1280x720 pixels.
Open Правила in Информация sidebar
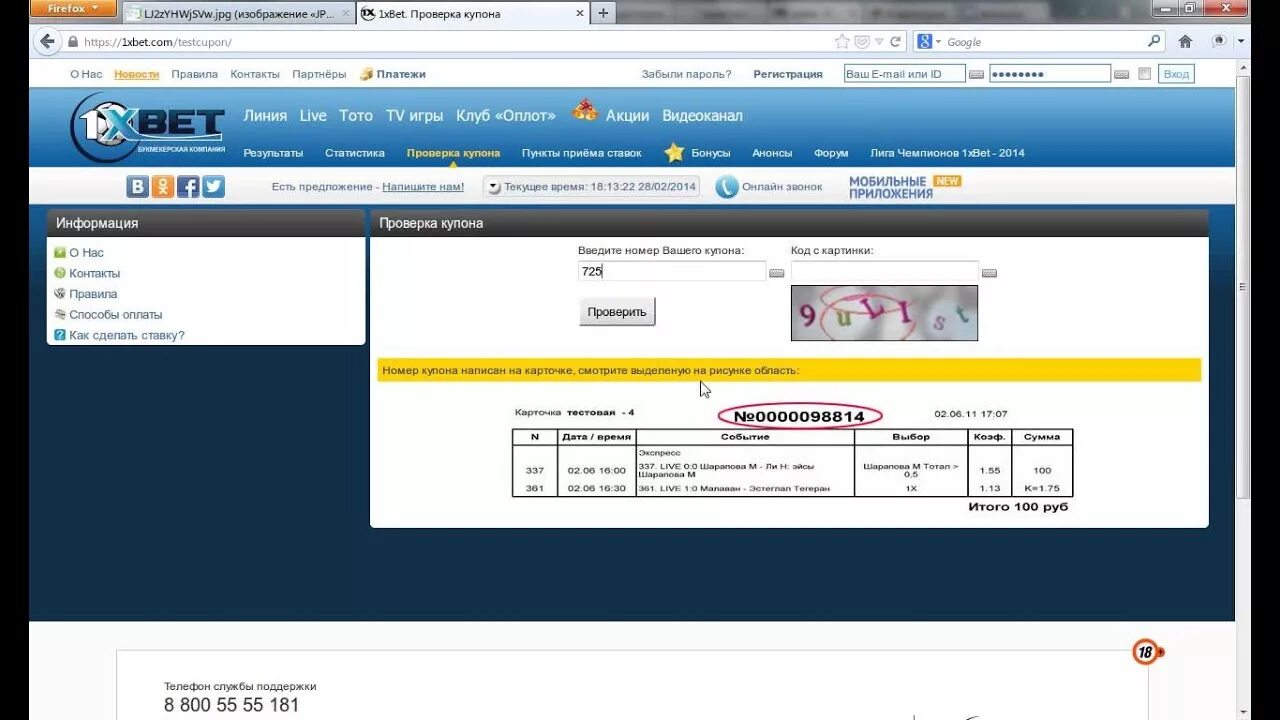[x=93, y=294]
